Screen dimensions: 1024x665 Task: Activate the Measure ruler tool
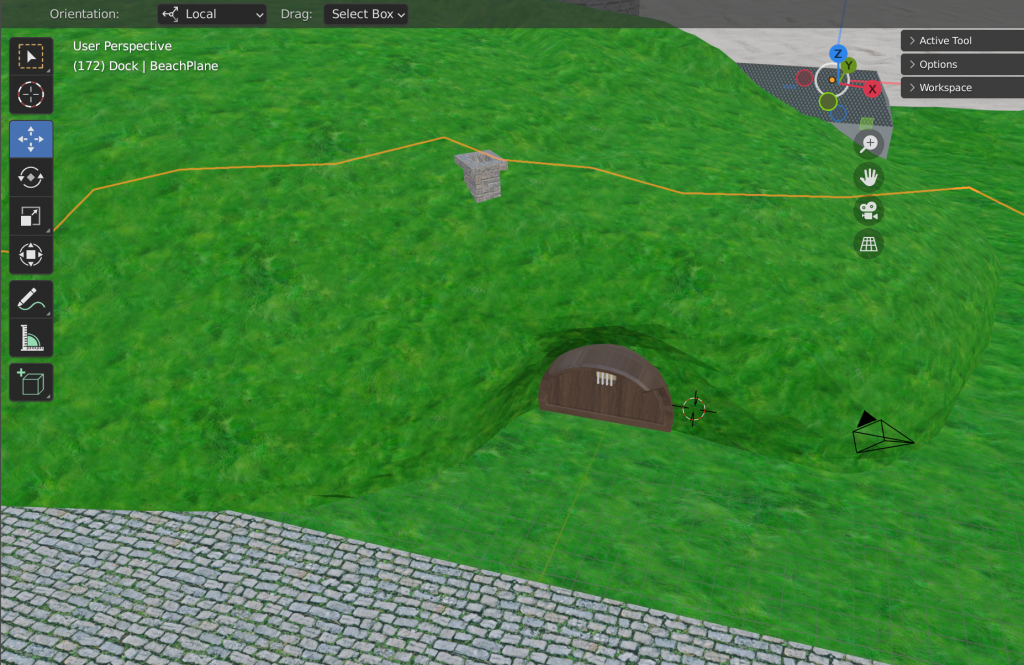tap(31, 338)
